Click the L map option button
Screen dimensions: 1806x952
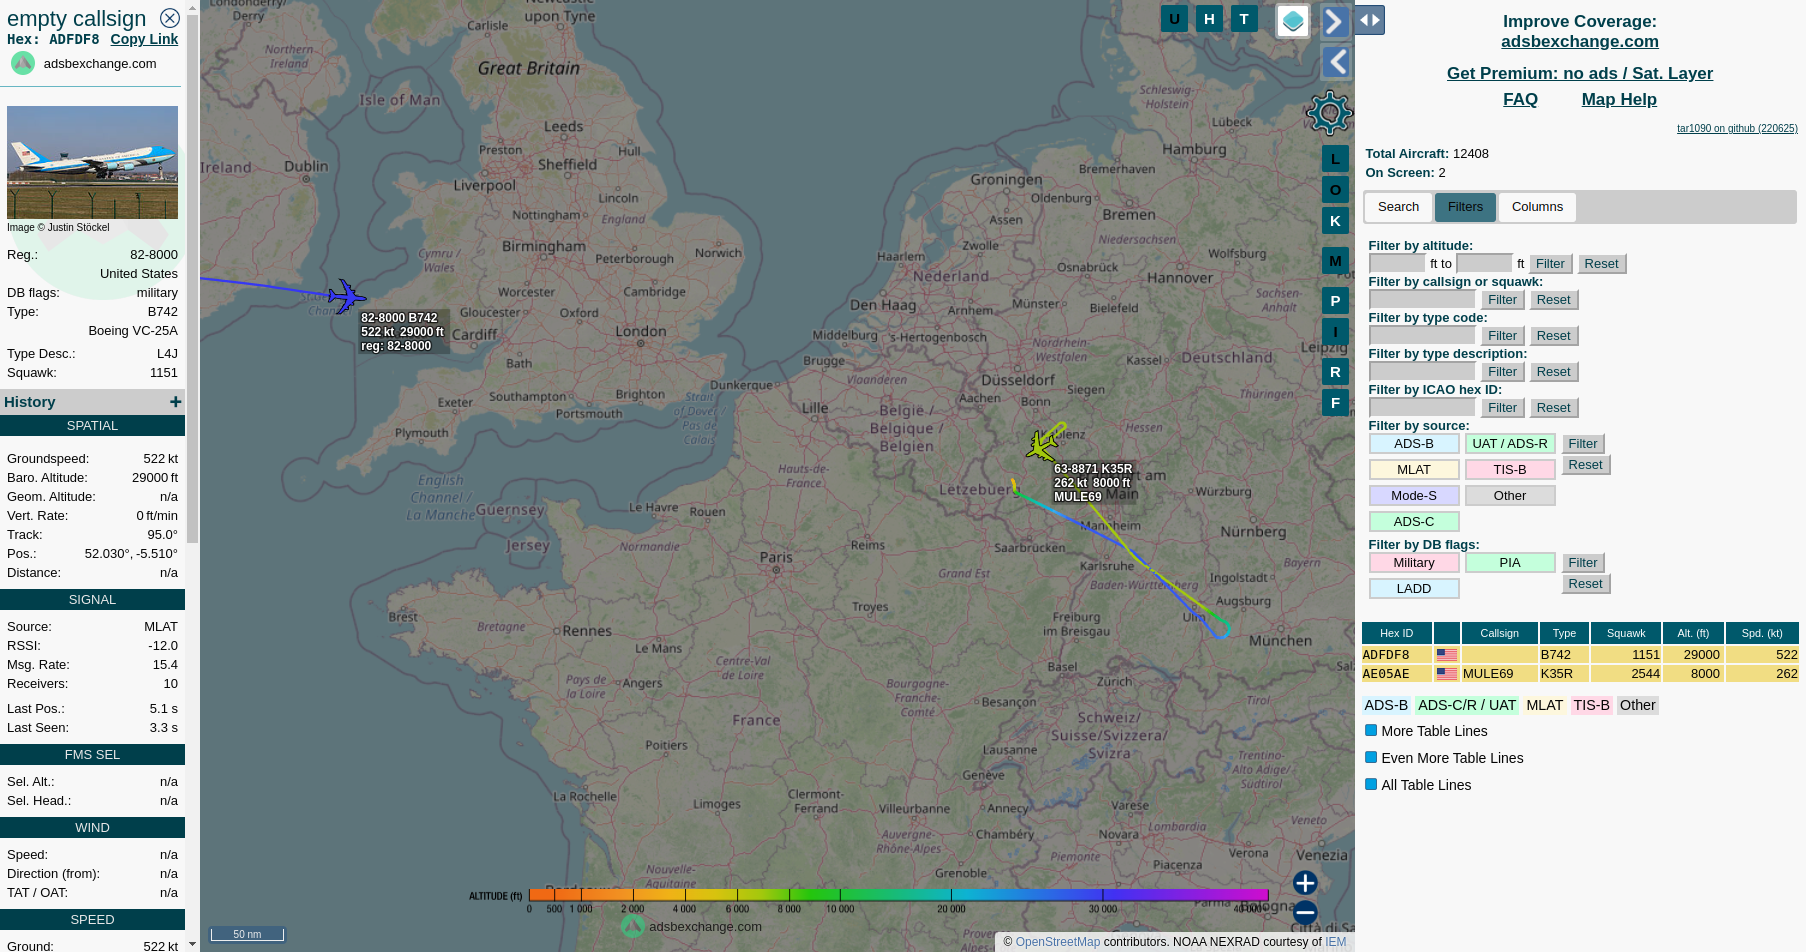(1335, 158)
